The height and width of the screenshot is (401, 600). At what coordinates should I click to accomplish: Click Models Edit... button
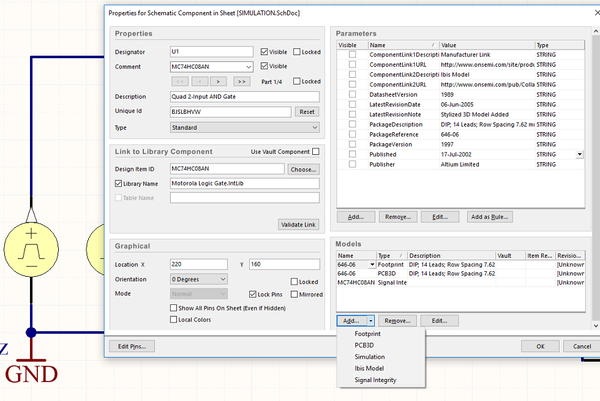pyautogui.click(x=439, y=321)
